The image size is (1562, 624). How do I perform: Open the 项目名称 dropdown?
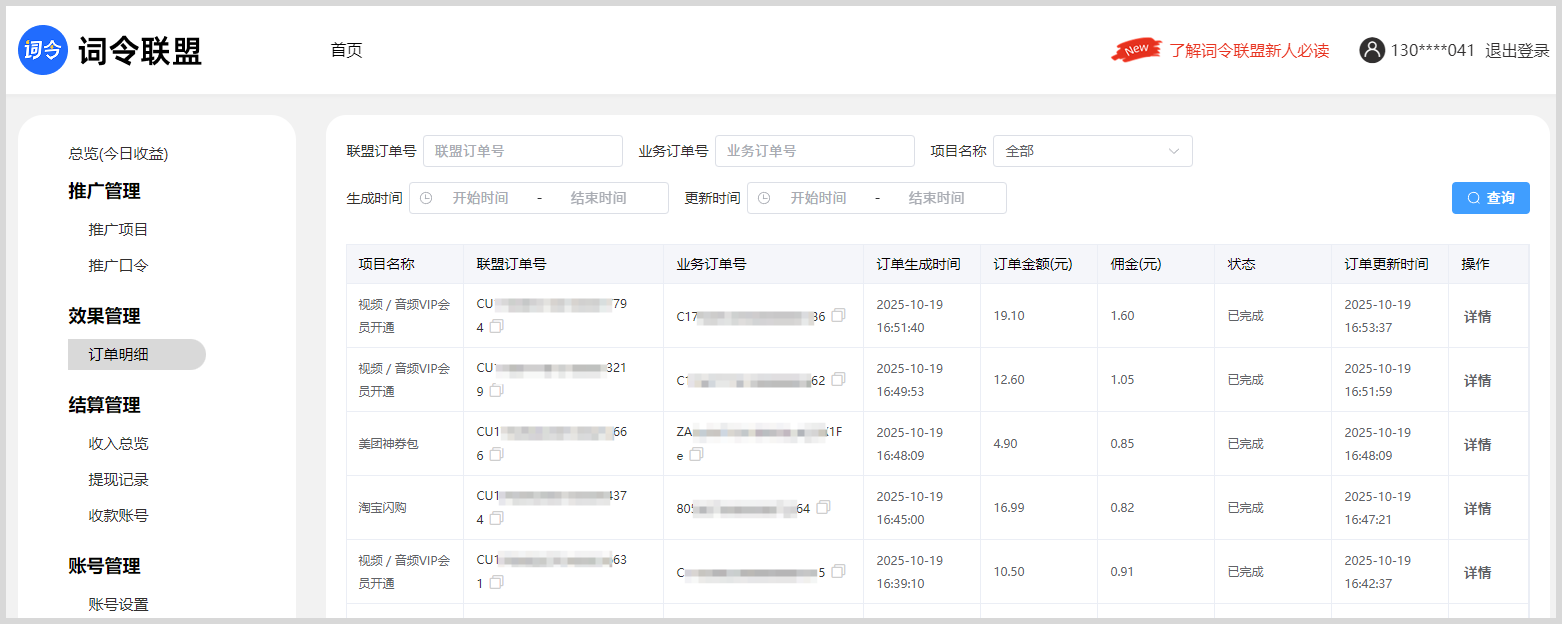point(1092,151)
